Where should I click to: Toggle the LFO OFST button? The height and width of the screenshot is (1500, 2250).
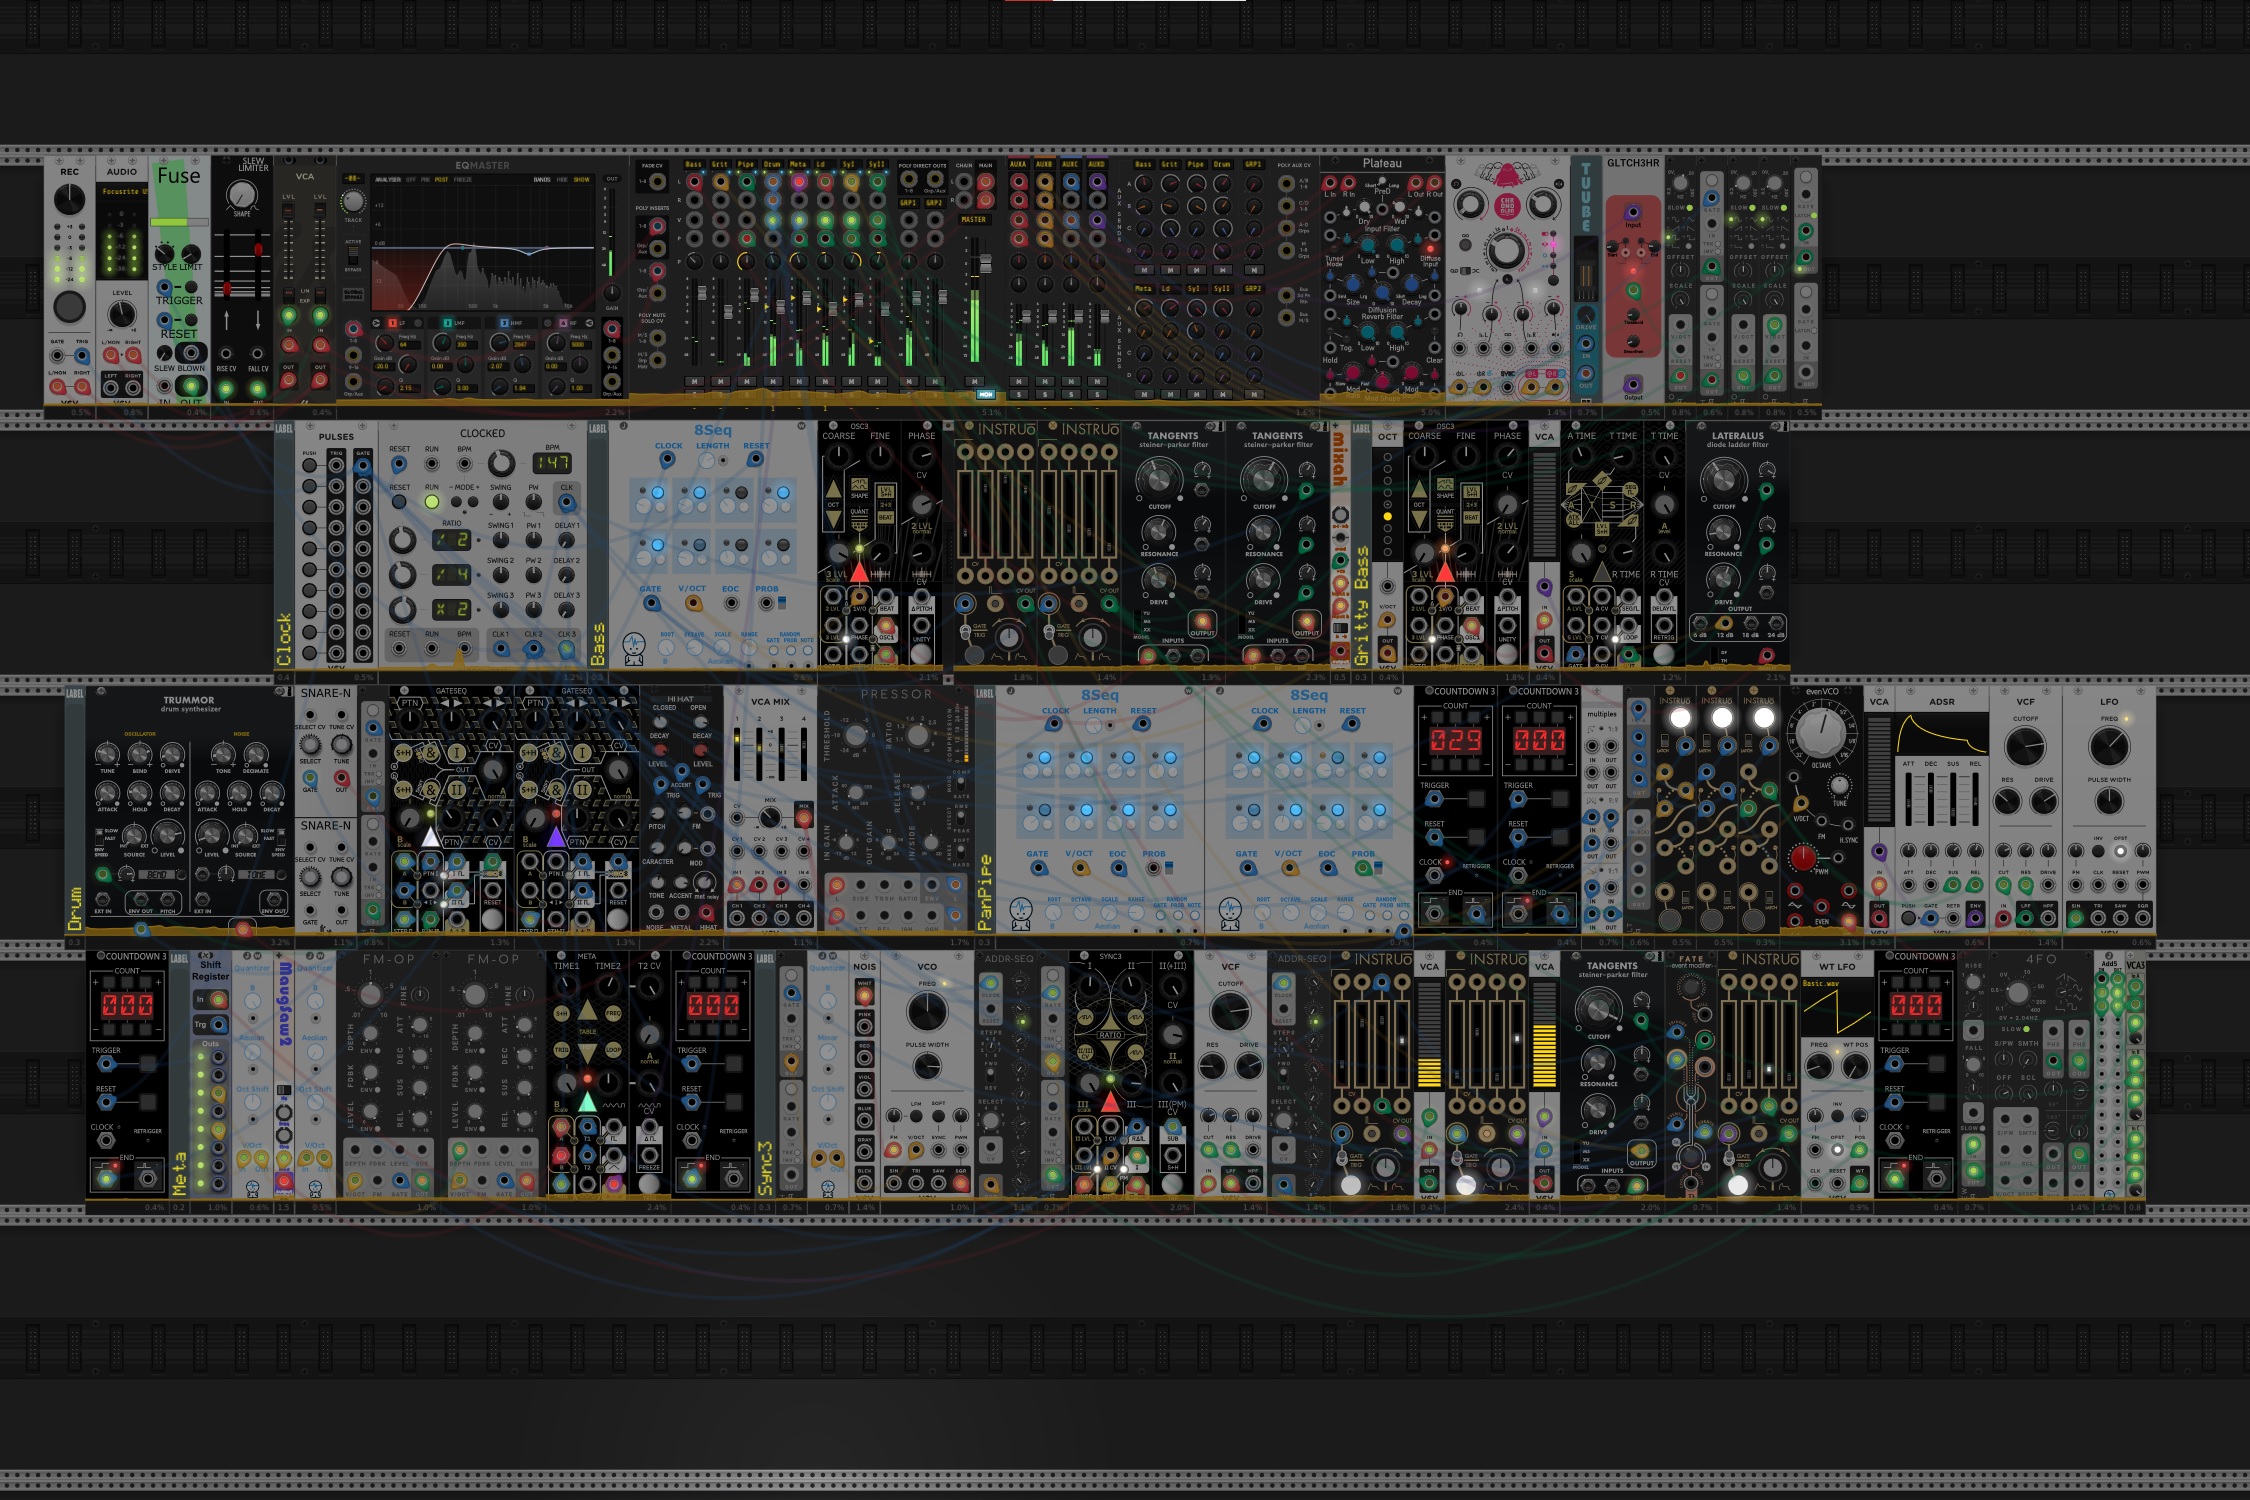point(2120,851)
